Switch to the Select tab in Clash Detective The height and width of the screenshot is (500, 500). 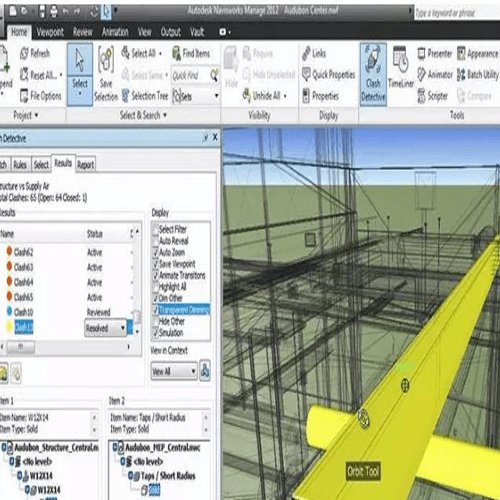coord(41,165)
